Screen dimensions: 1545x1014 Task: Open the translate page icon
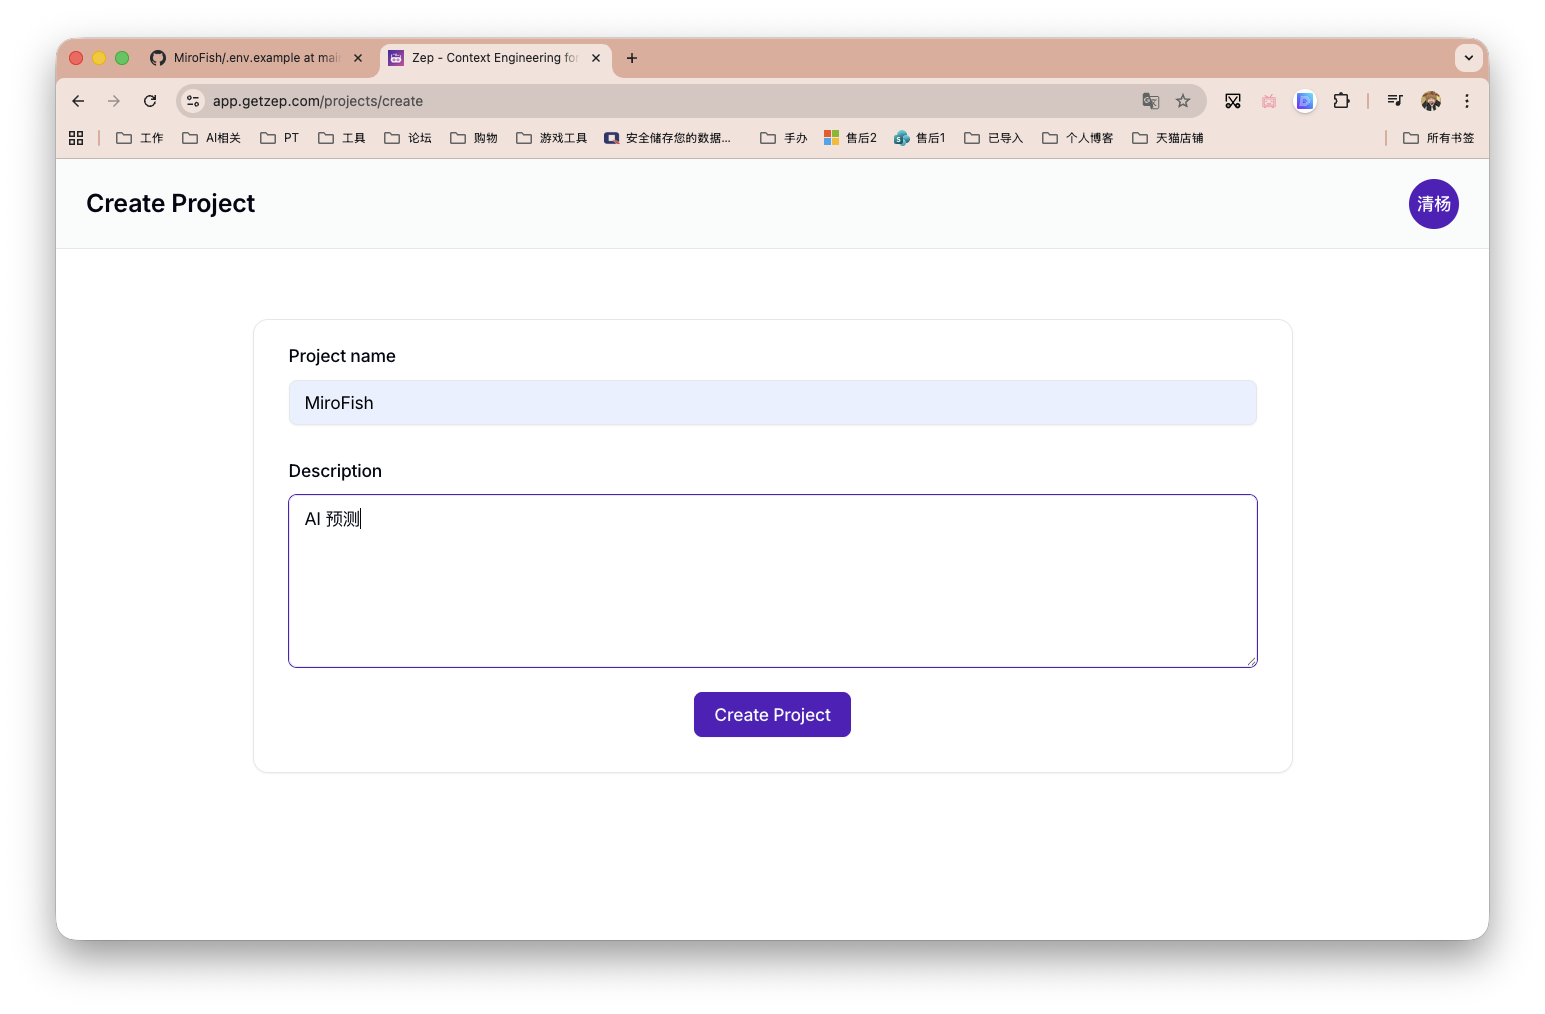(x=1151, y=101)
